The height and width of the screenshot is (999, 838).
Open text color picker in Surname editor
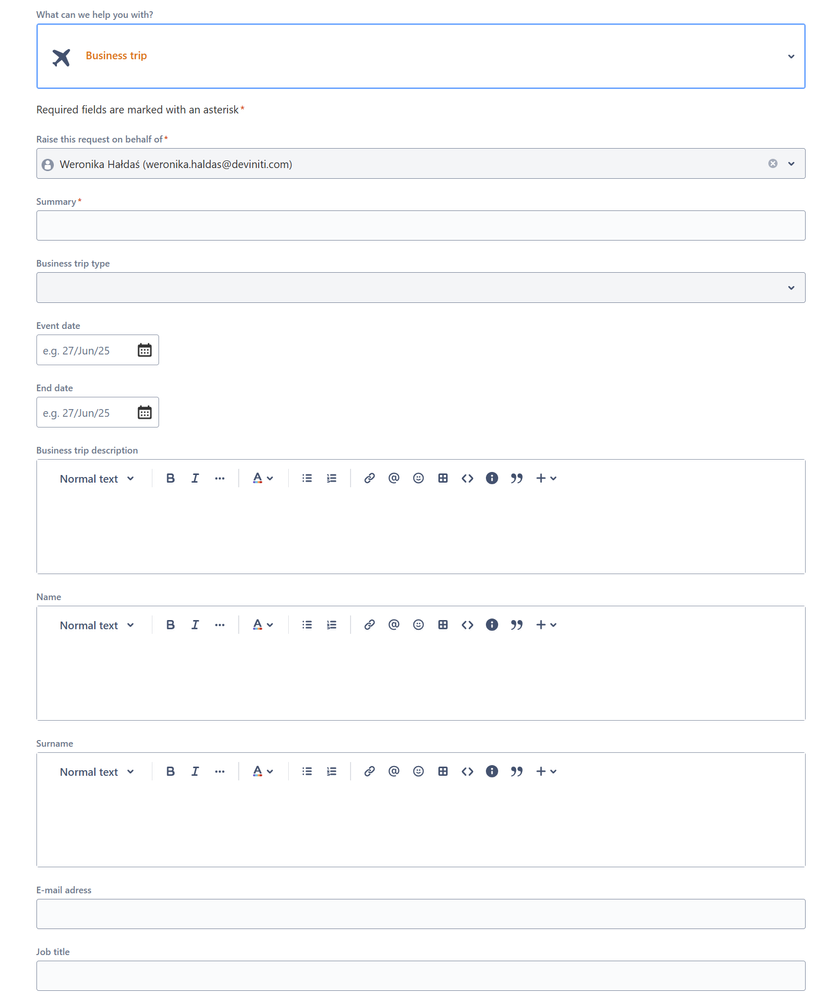263,772
